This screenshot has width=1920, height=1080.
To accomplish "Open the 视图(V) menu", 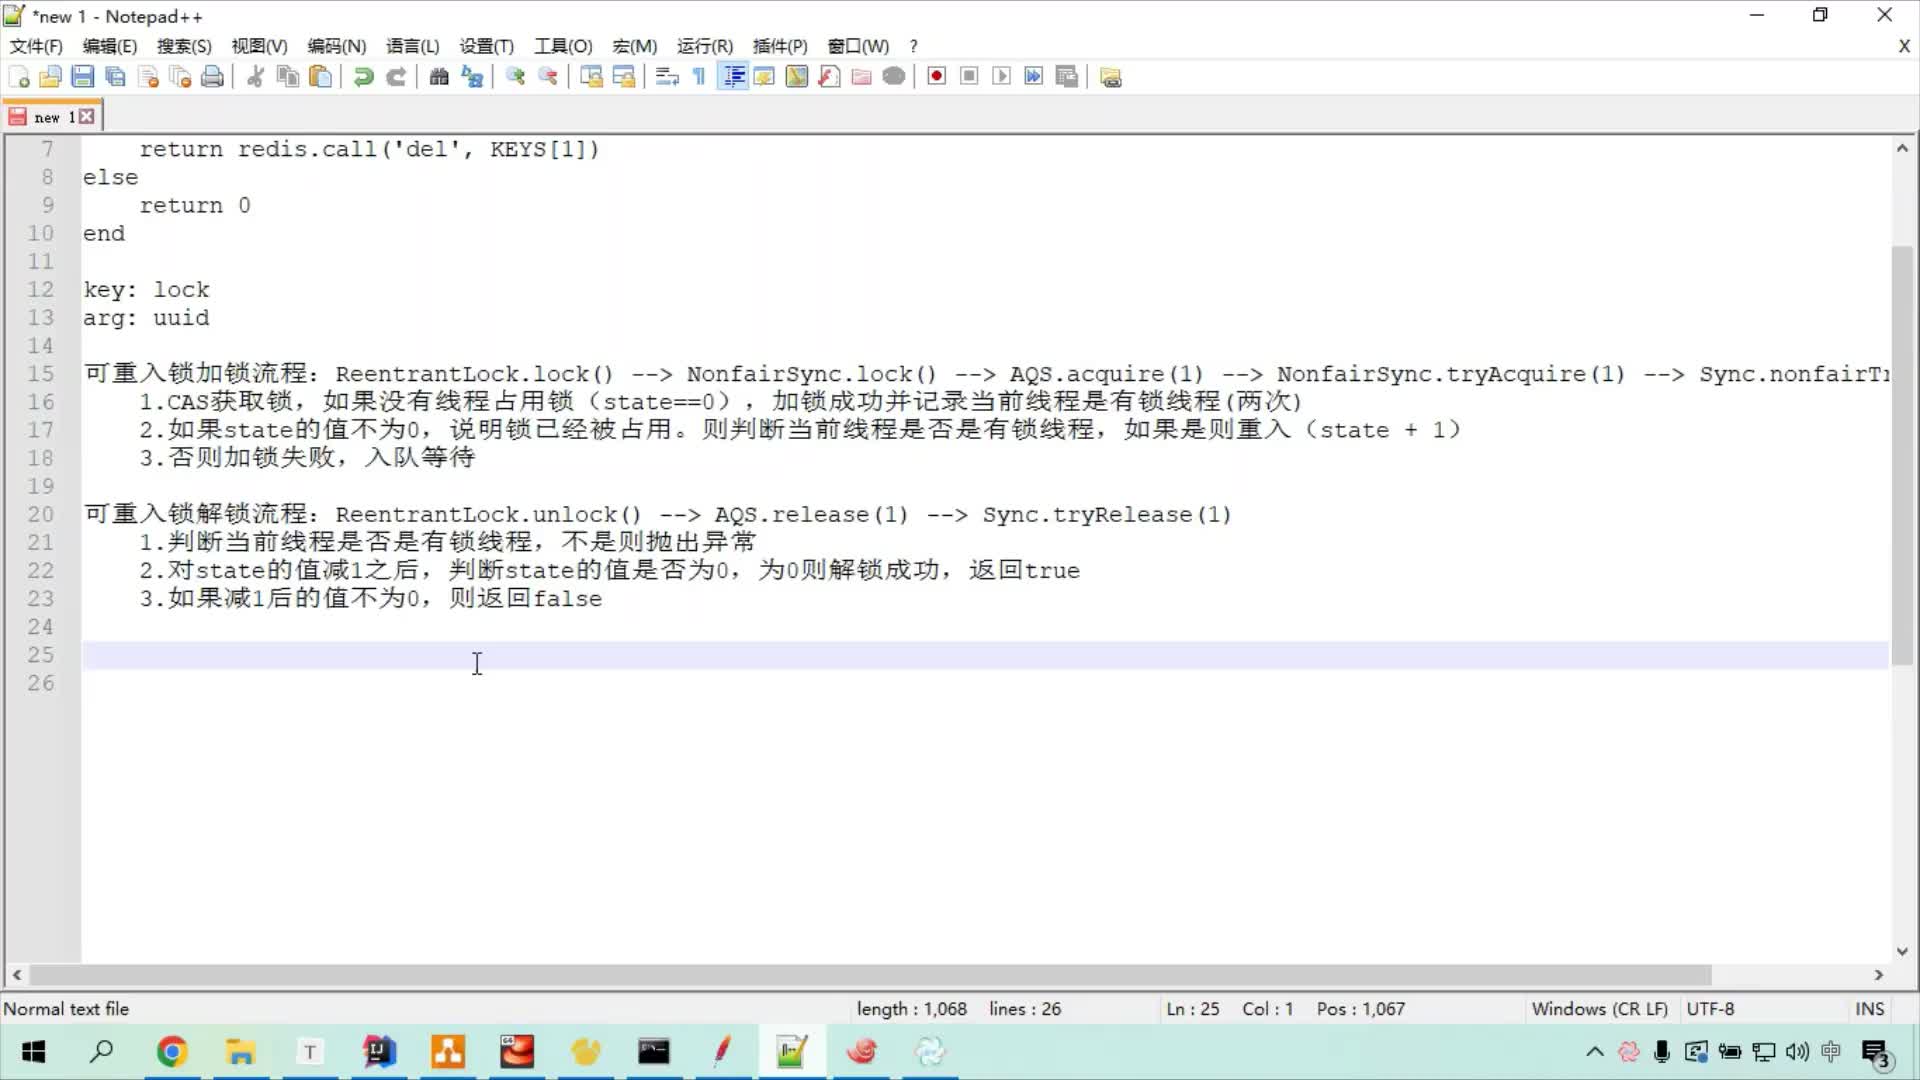I will coord(259,46).
